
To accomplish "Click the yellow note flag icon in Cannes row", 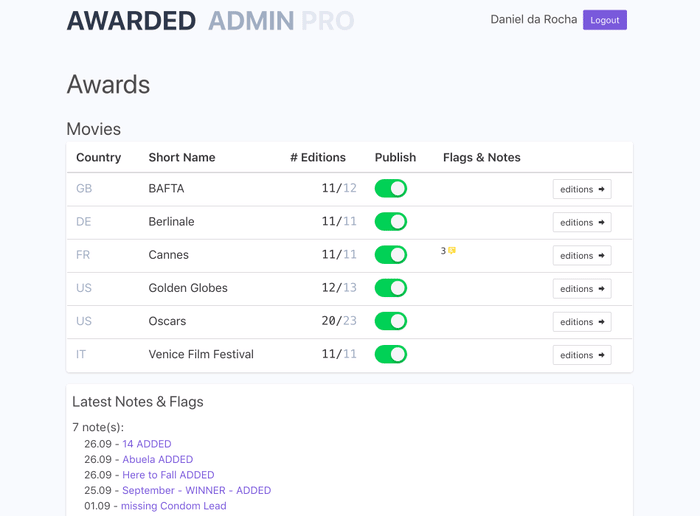I will [x=452, y=250].
